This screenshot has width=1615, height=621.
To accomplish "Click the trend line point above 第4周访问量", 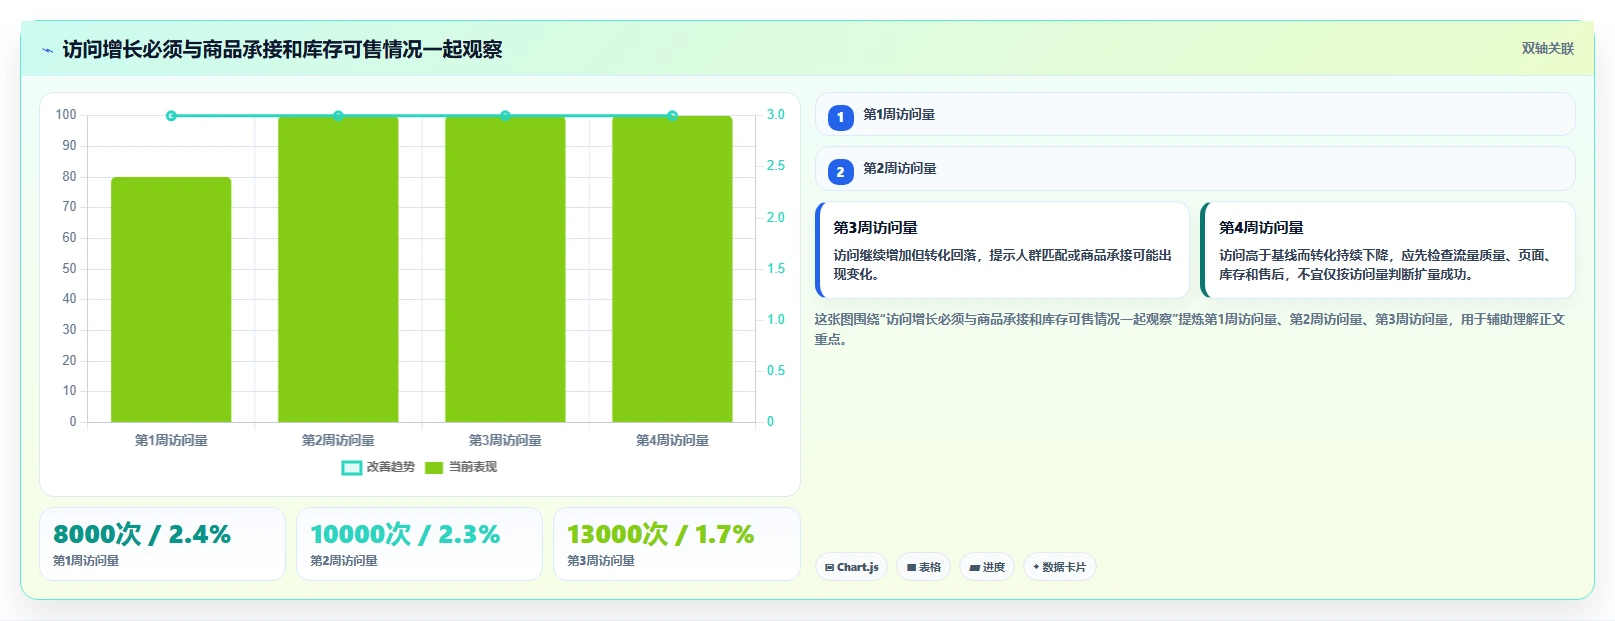I will pyautogui.click(x=672, y=116).
